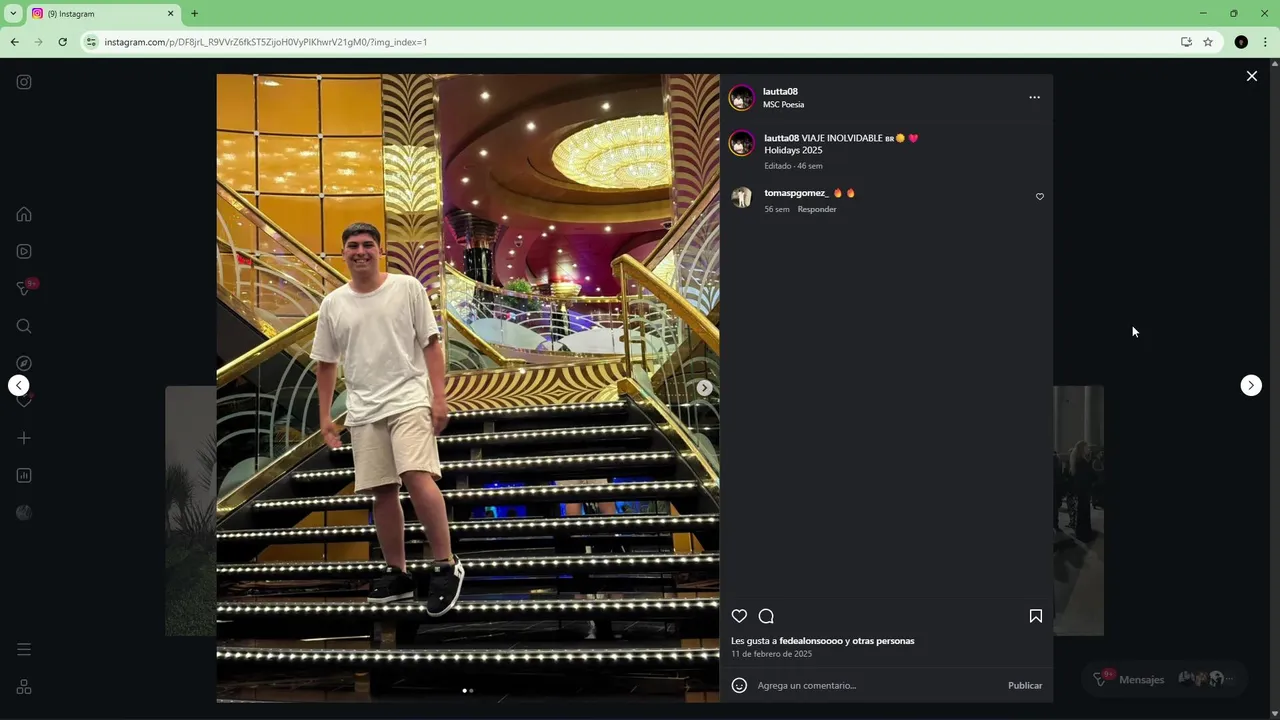This screenshot has width=1280, height=720.
Task: Show next photo in the carousel
Action: pyautogui.click(x=704, y=388)
